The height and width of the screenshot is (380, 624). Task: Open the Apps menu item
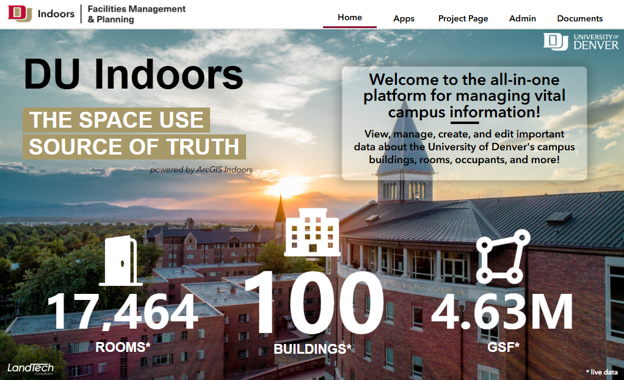[x=404, y=19]
